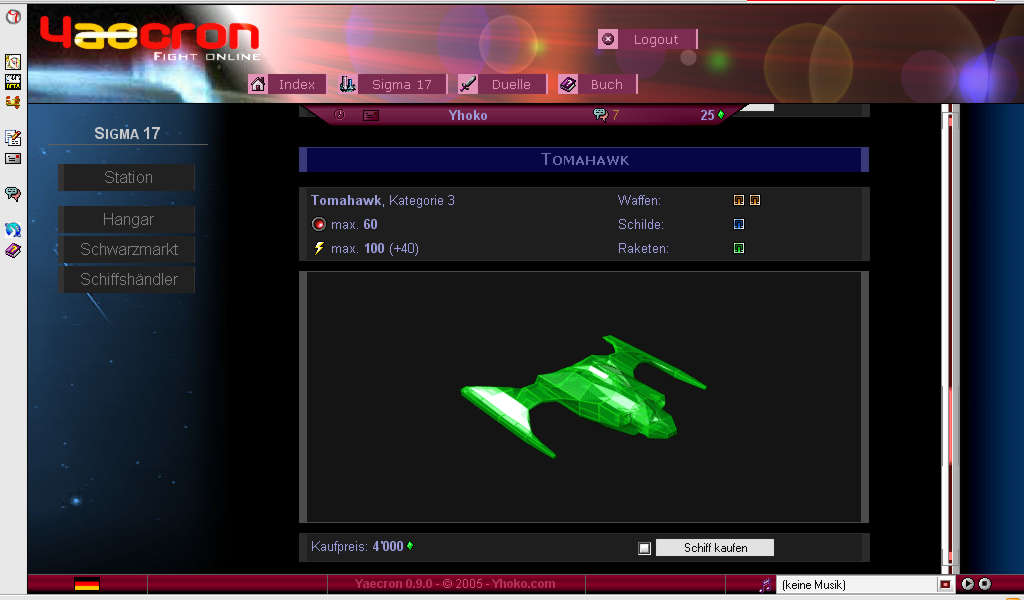Viewport: 1024px width, 600px height.
Task: Click the mail envelope icon in player bar
Action: point(370,115)
